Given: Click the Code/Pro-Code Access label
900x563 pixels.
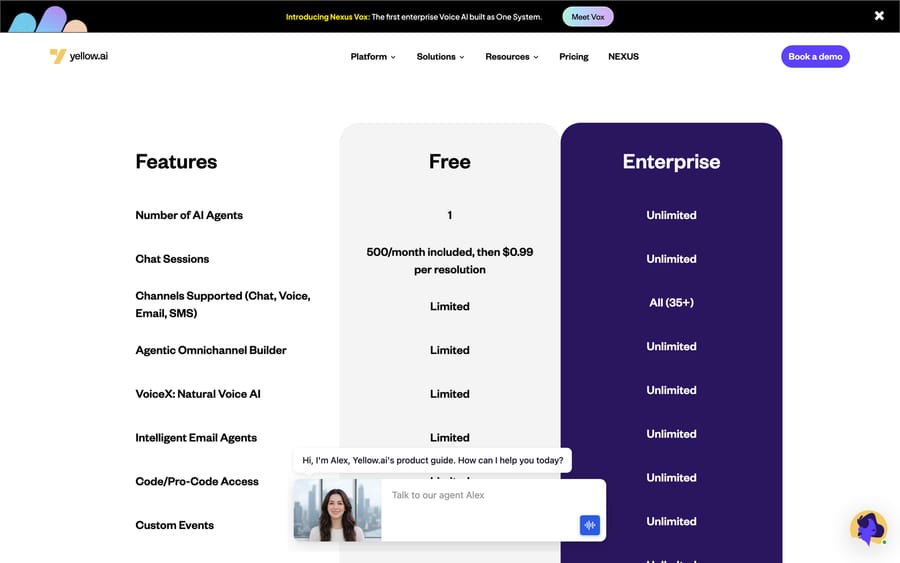Looking at the screenshot, I should coord(197,482).
